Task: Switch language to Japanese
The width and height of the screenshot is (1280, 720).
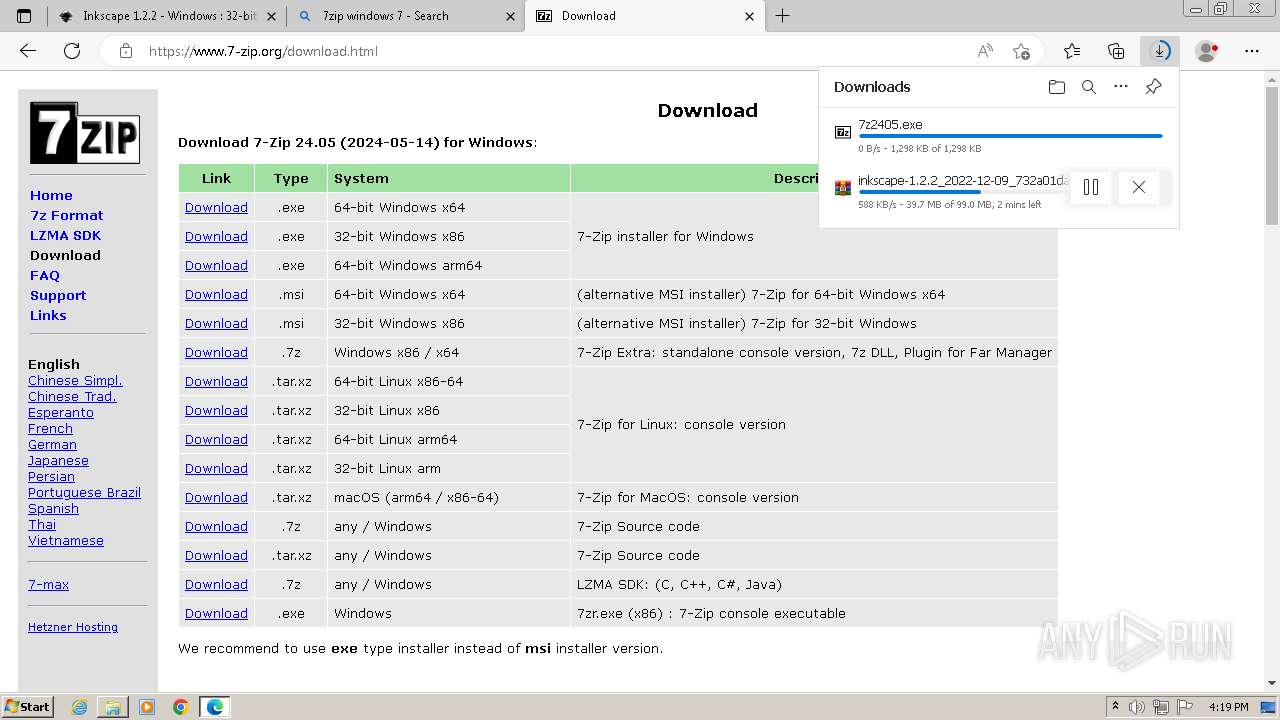Action: 58,460
